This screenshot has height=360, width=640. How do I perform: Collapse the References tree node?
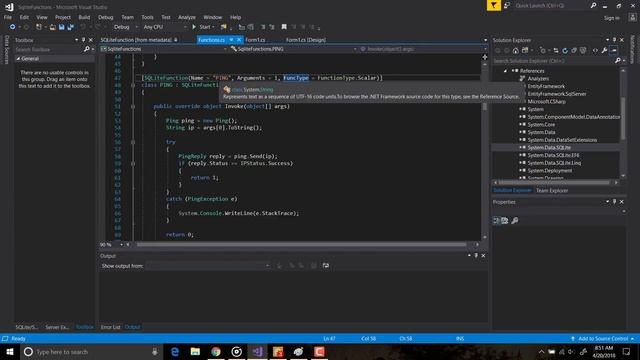coord(505,71)
